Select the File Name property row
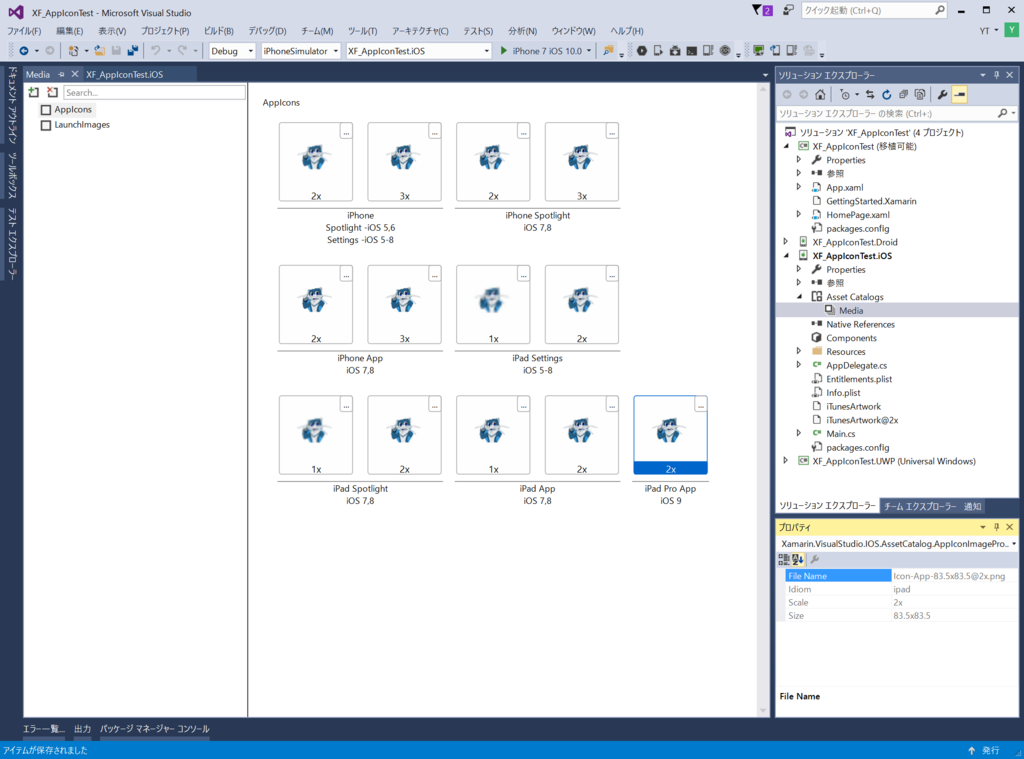This screenshot has width=1024, height=759. tap(901, 575)
